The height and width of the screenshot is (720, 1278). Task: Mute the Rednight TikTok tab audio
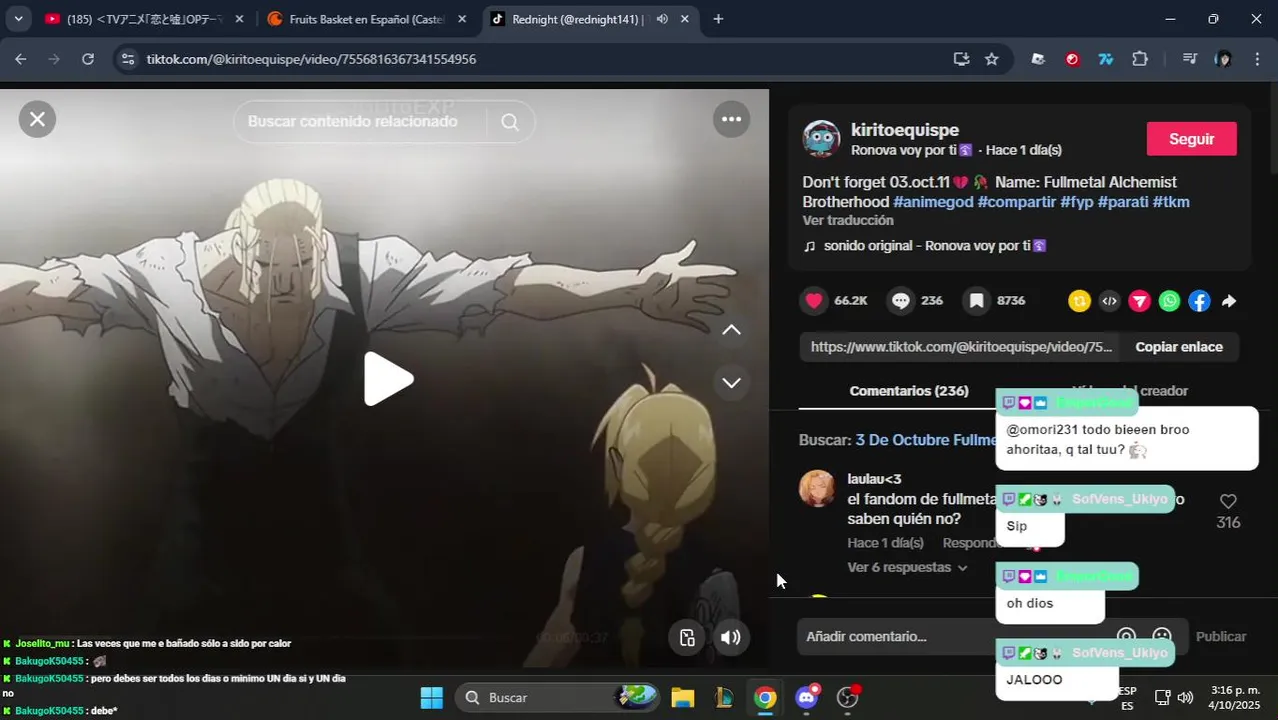click(662, 19)
